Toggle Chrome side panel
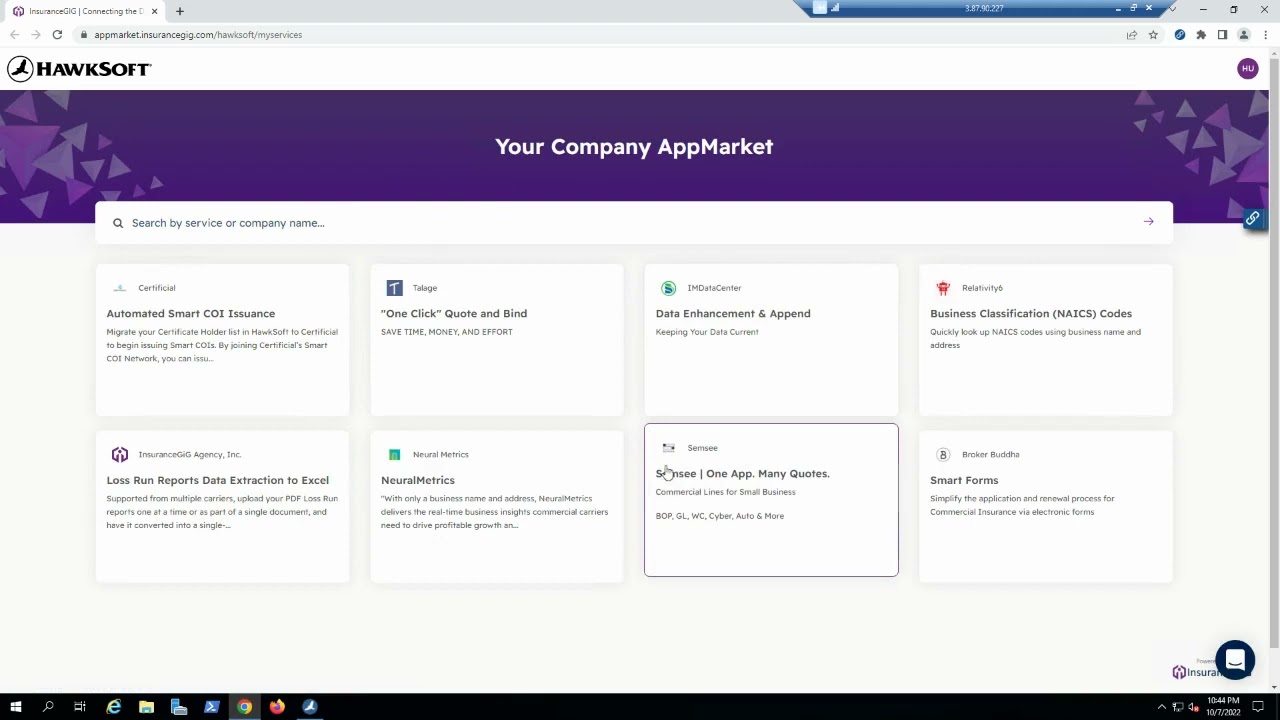 [1222, 35]
